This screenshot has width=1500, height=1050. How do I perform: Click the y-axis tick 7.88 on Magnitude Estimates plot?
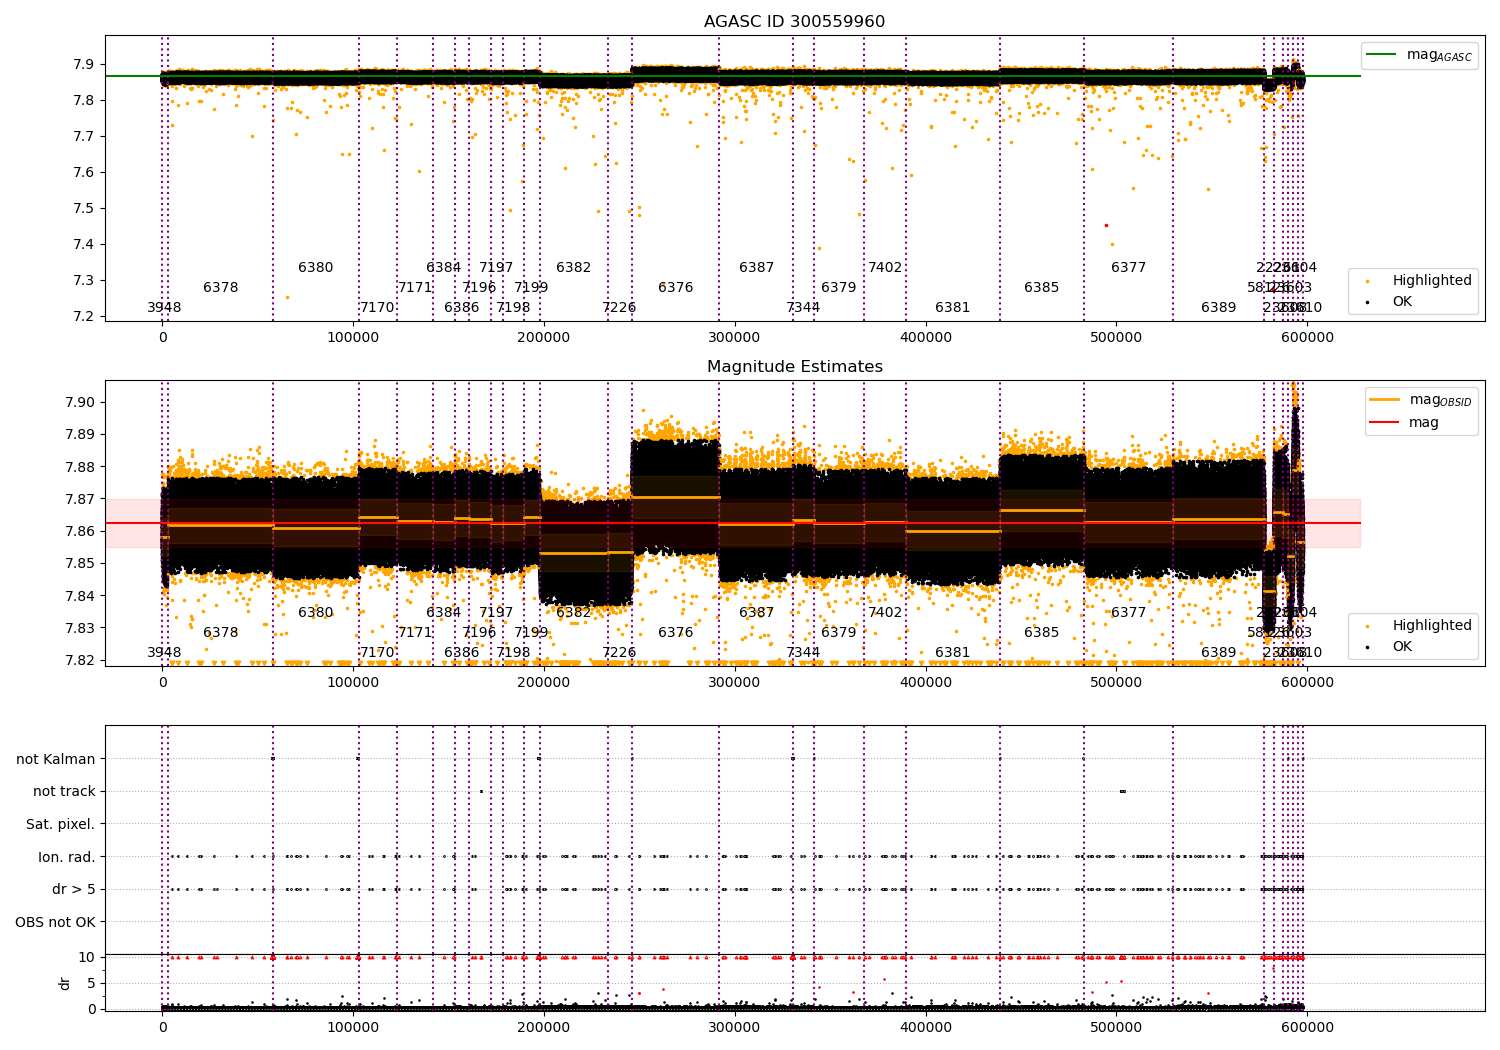click(82, 467)
